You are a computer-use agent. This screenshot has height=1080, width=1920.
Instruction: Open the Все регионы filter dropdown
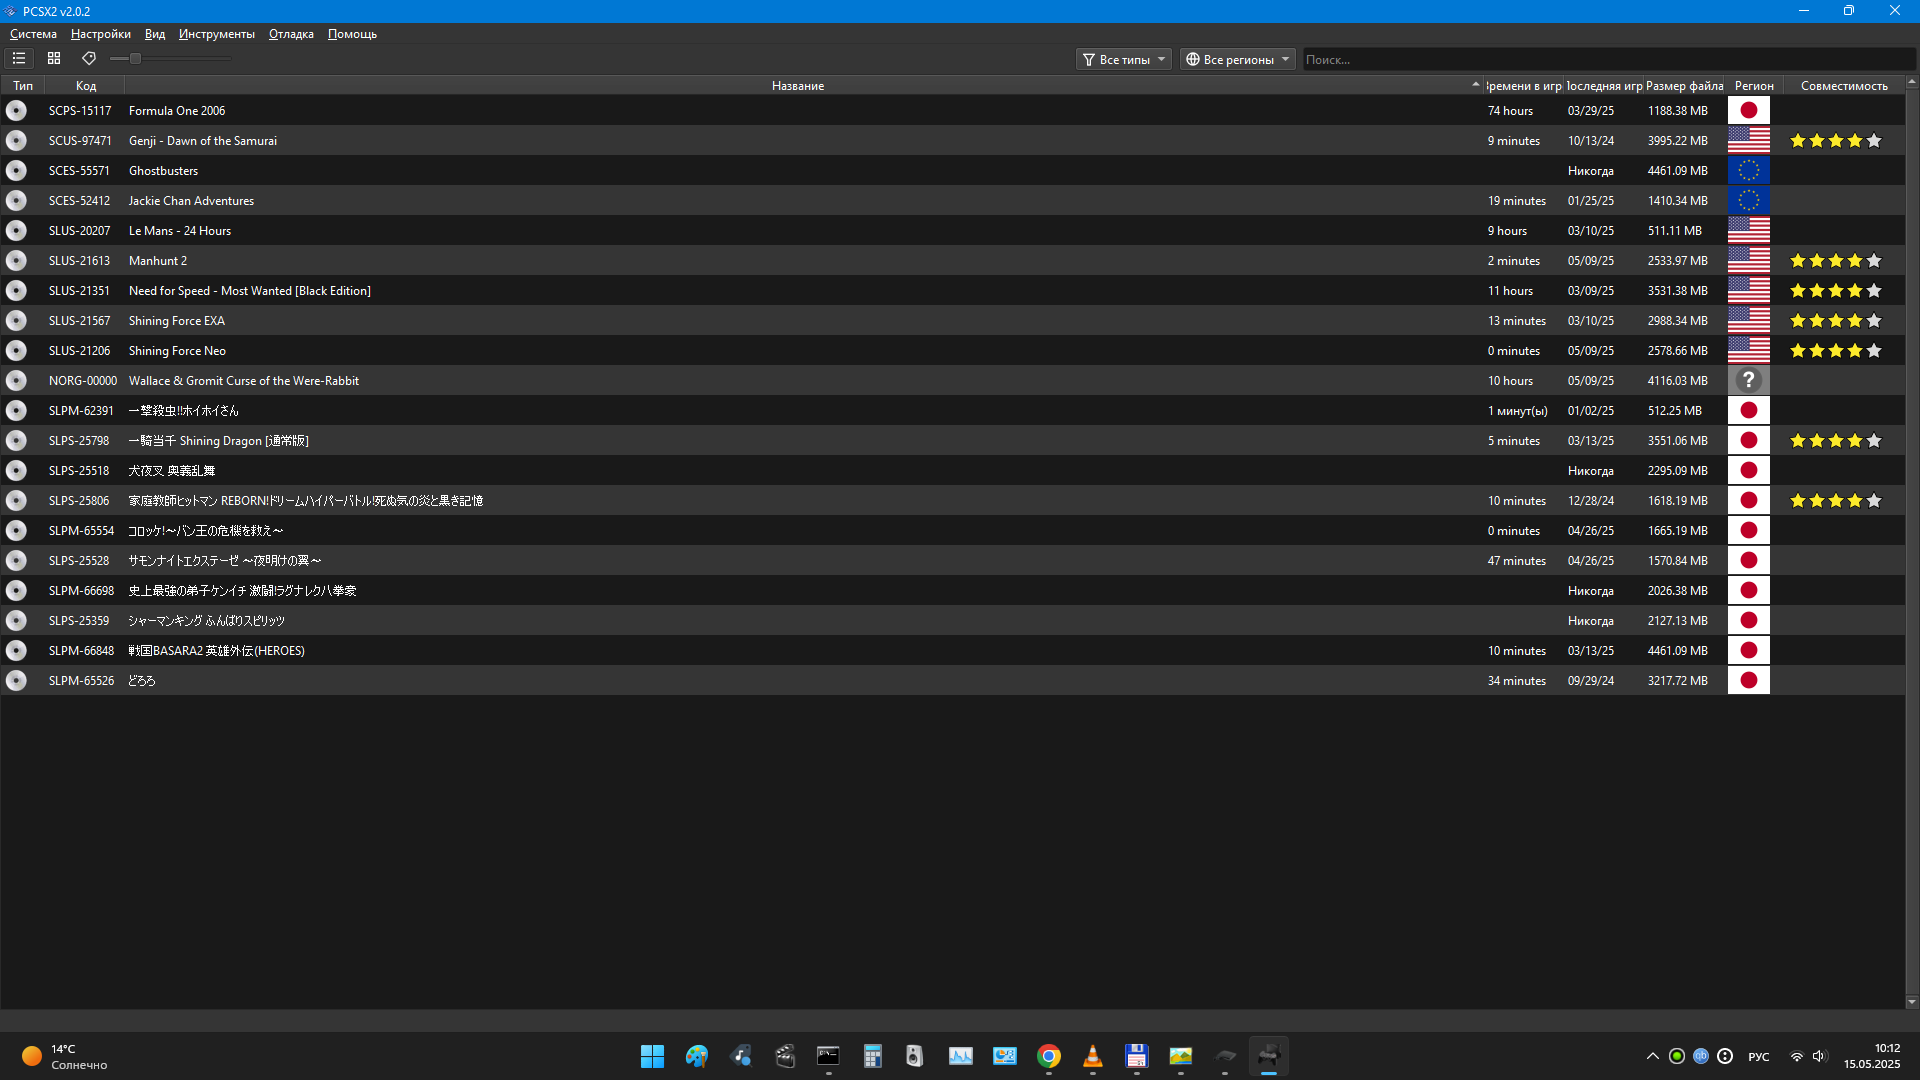1237,60
